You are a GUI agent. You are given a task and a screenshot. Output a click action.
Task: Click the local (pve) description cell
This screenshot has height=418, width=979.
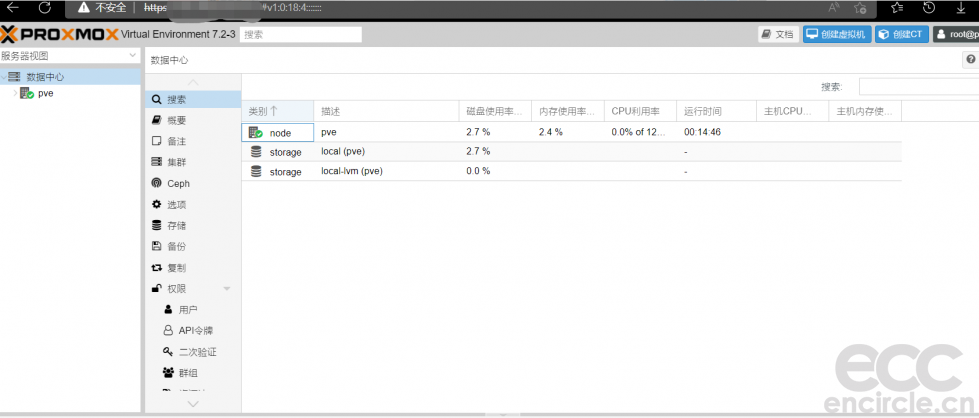pyautogui.click(x=343, y=151)
